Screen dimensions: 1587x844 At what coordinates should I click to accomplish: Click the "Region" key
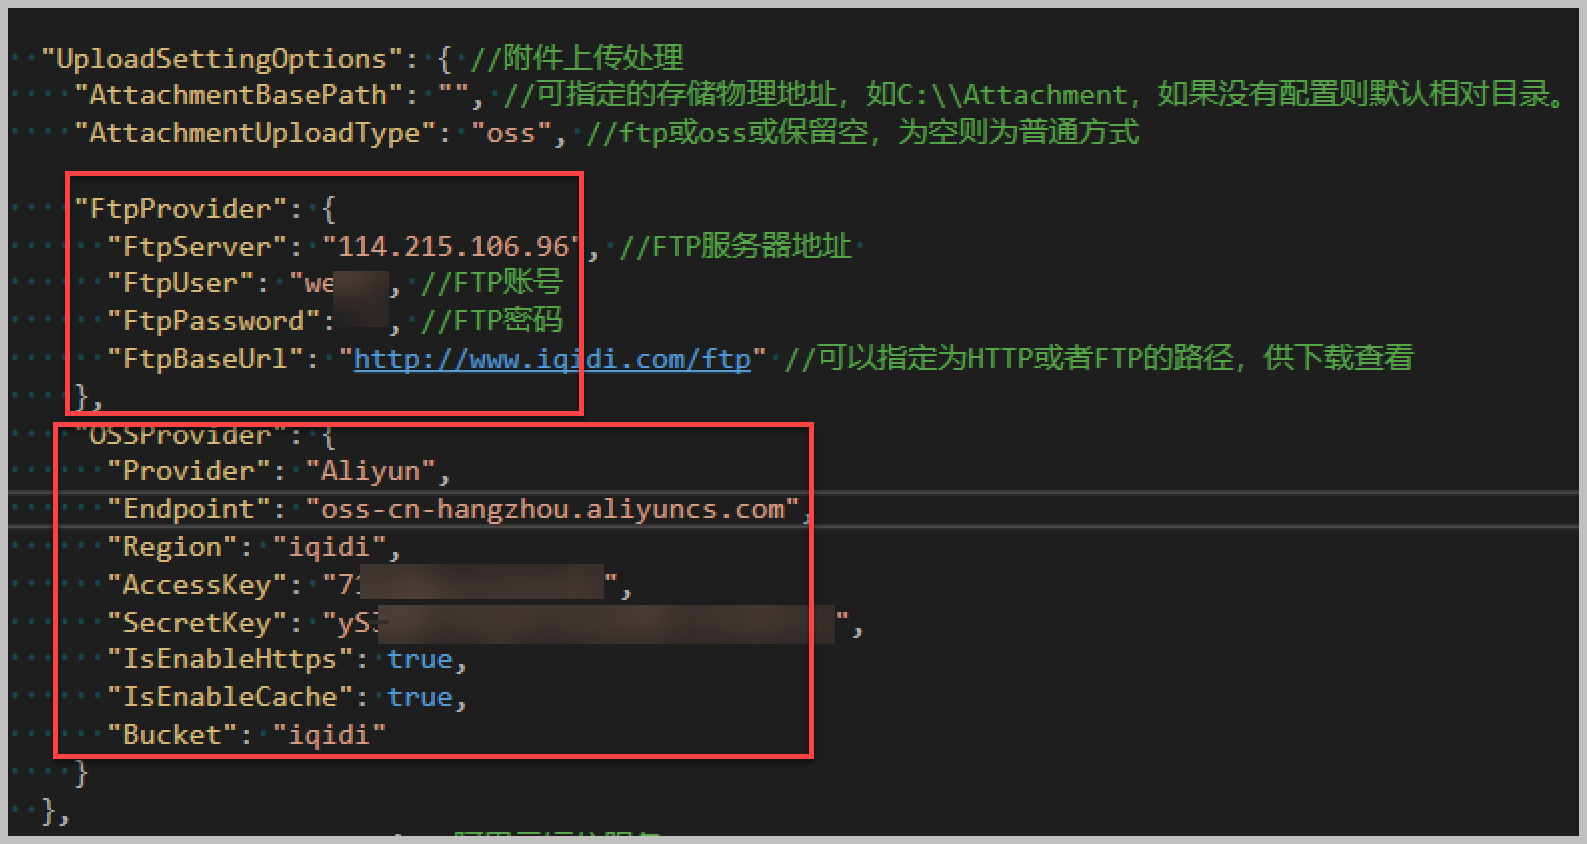(x=172, y=547)
